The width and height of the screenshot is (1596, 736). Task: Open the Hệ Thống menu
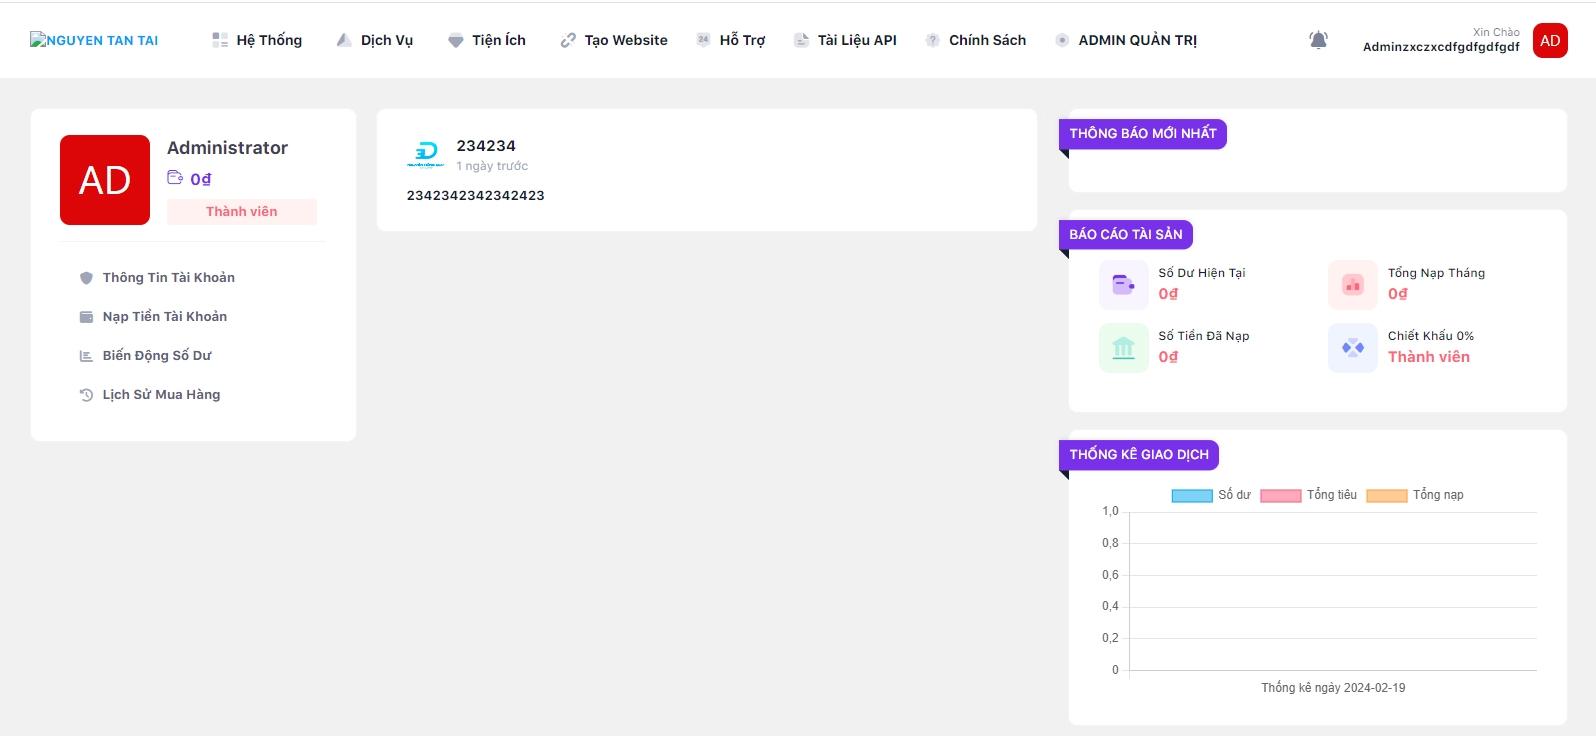257,41
